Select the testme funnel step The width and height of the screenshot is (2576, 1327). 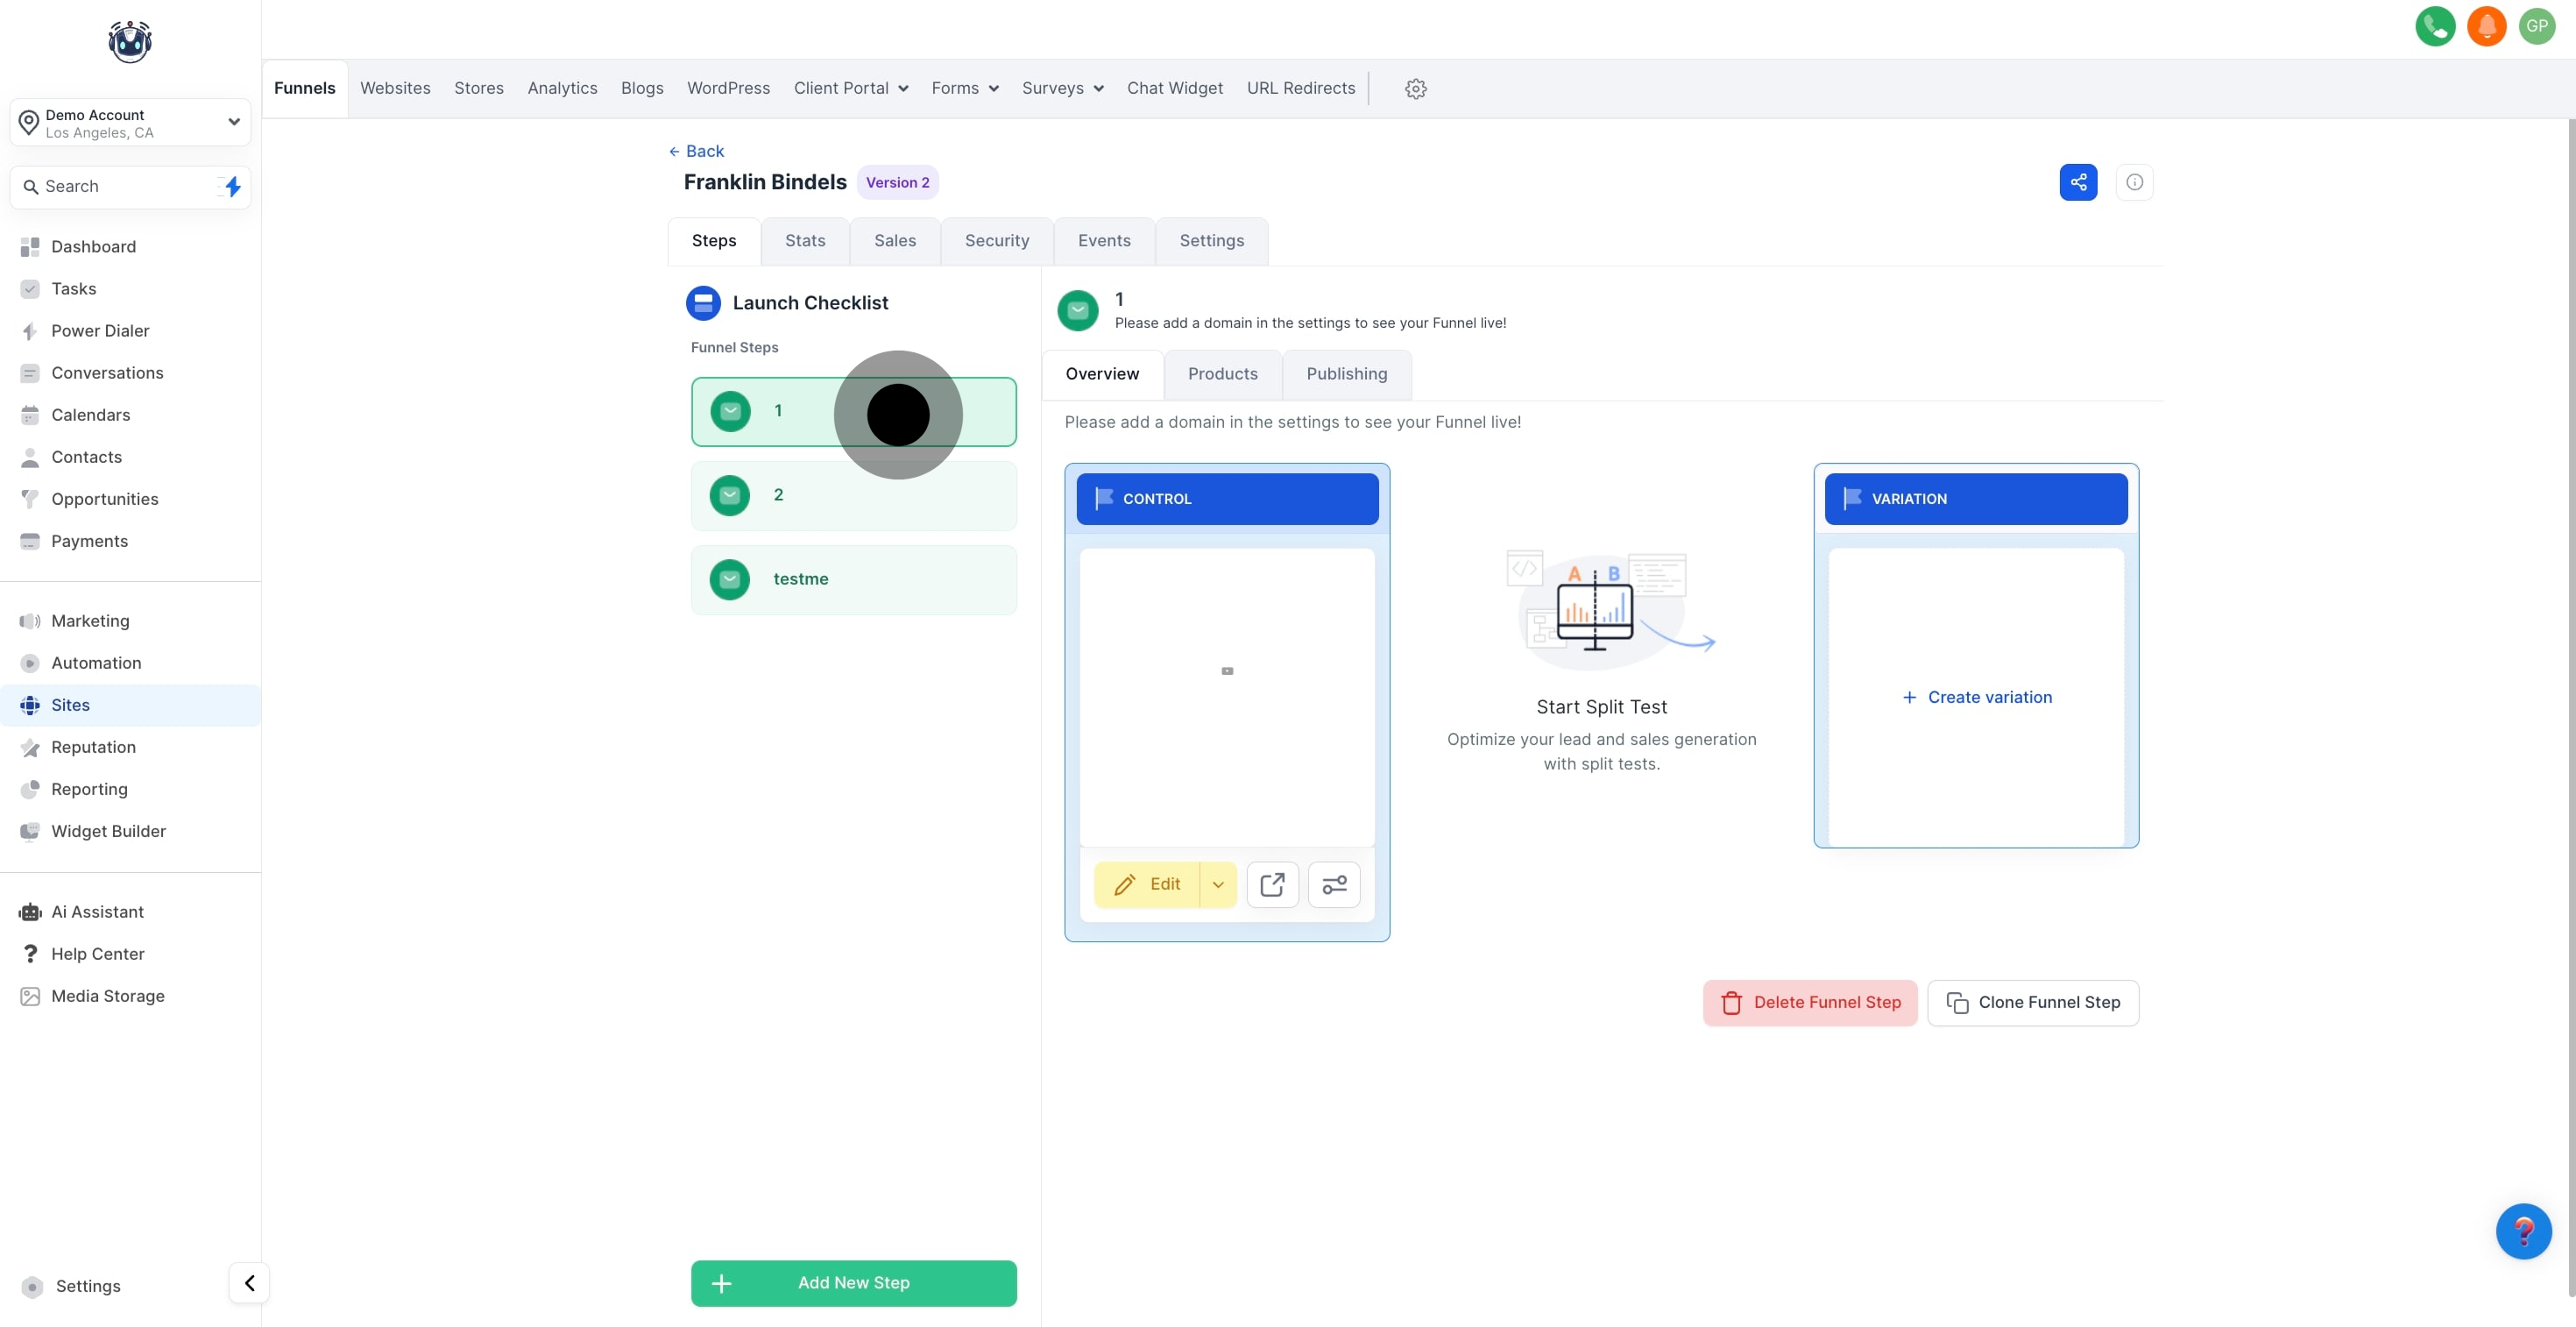point(853,579)
